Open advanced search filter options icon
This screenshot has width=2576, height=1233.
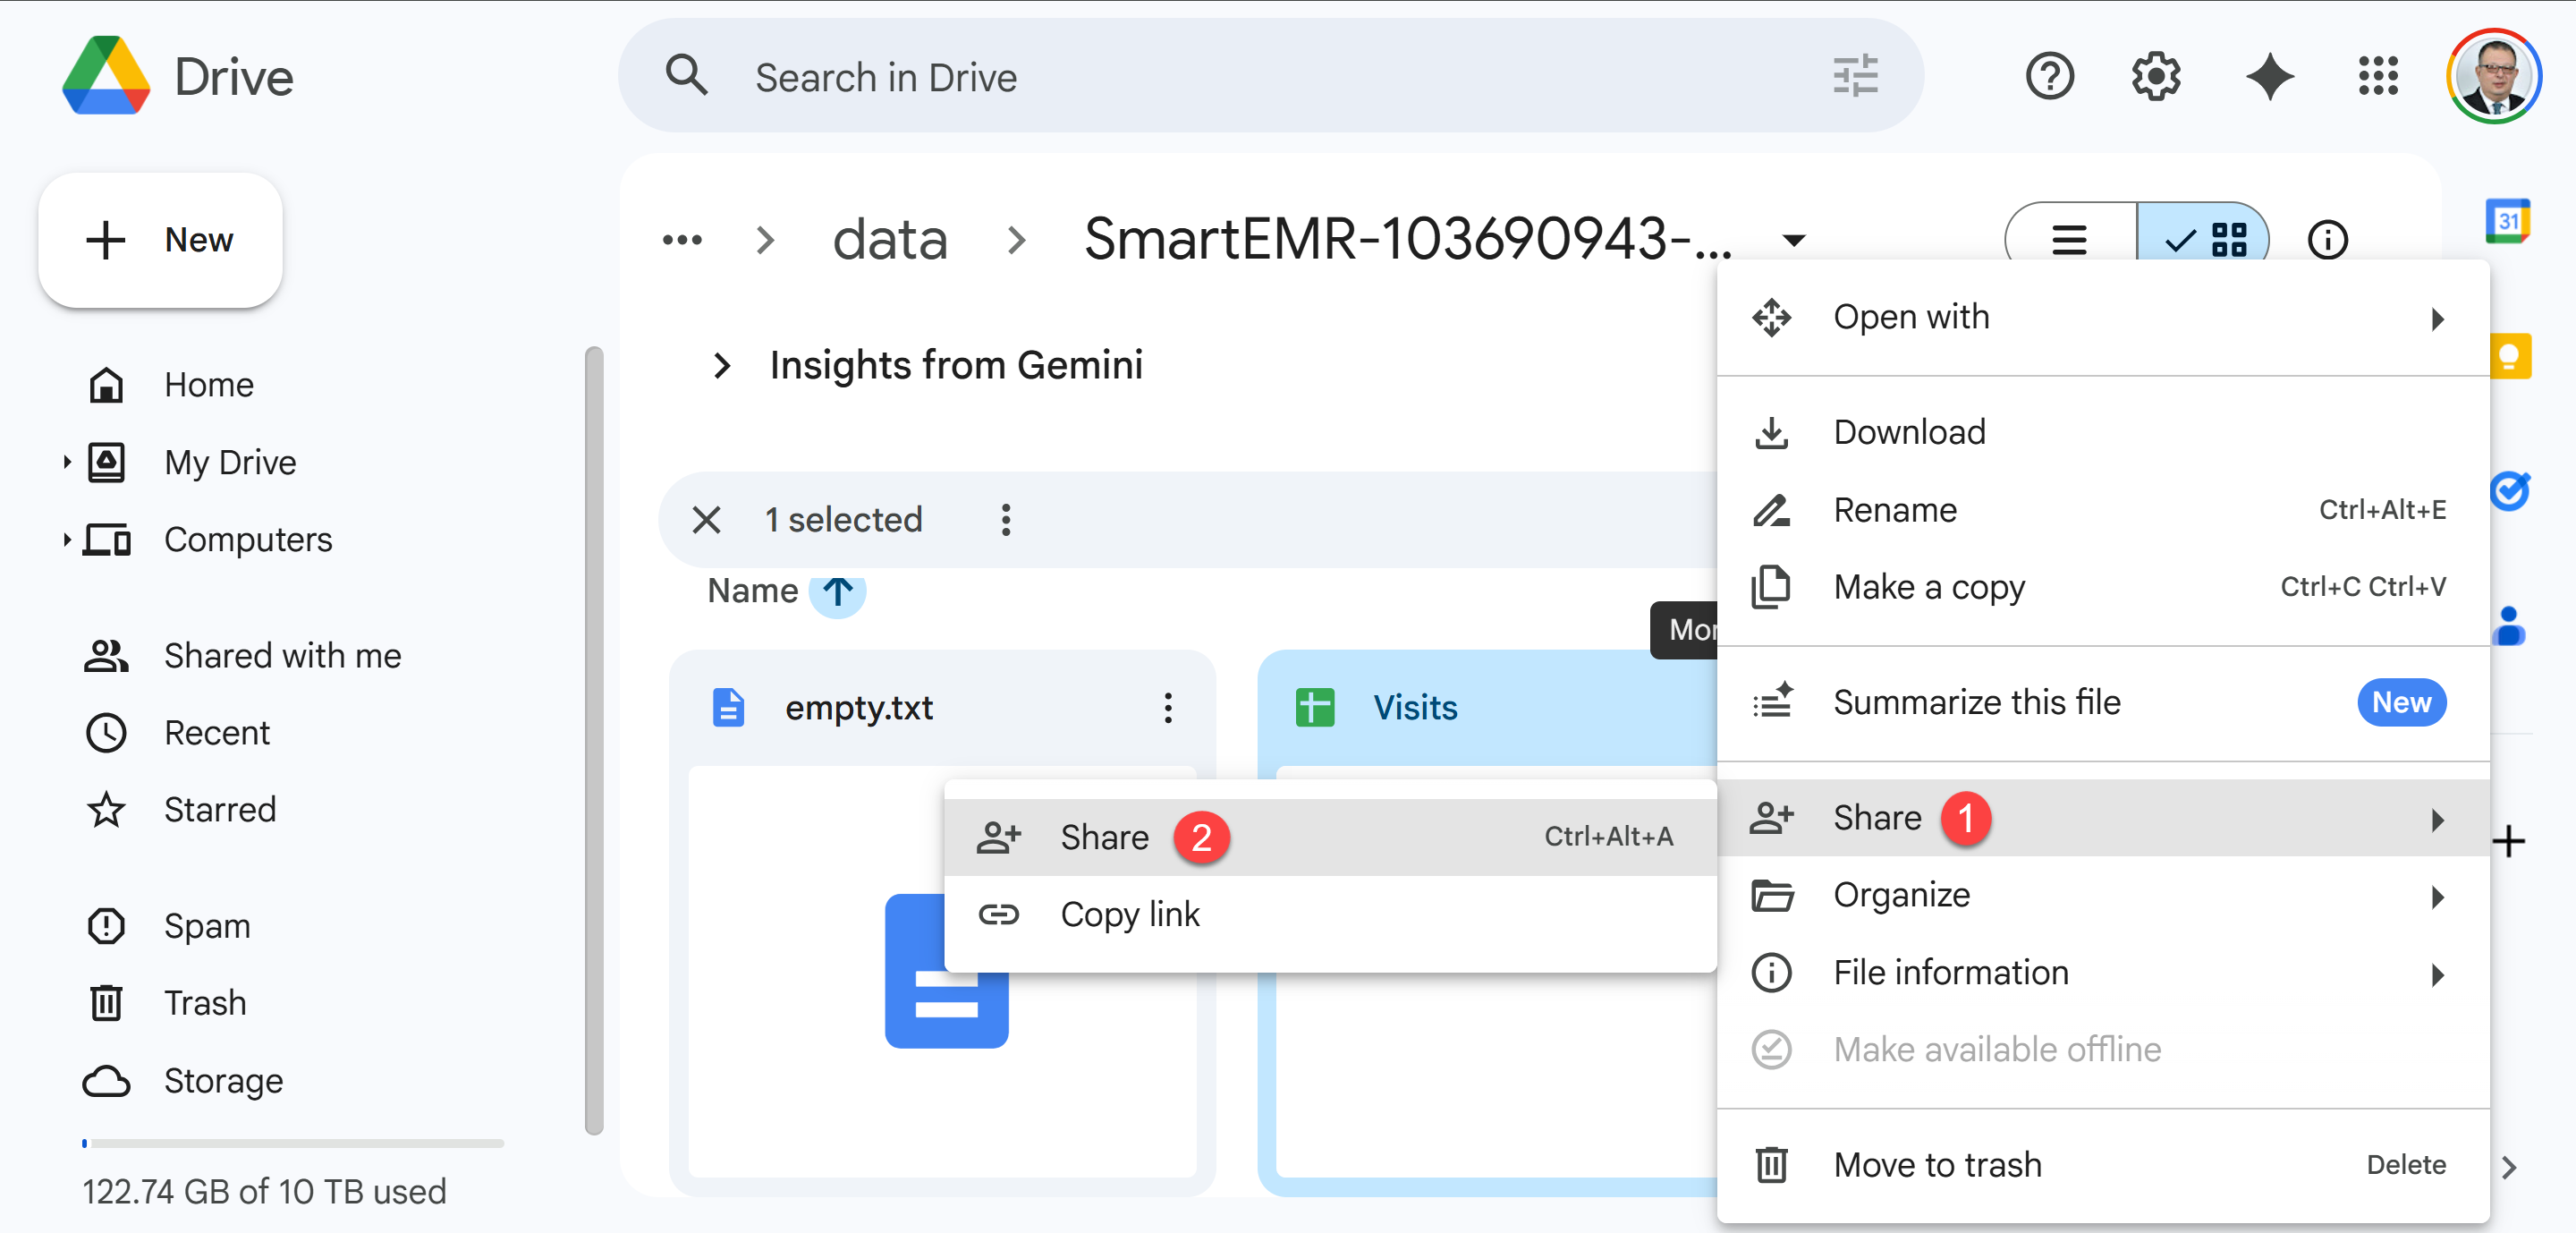tap(1855, 77)
